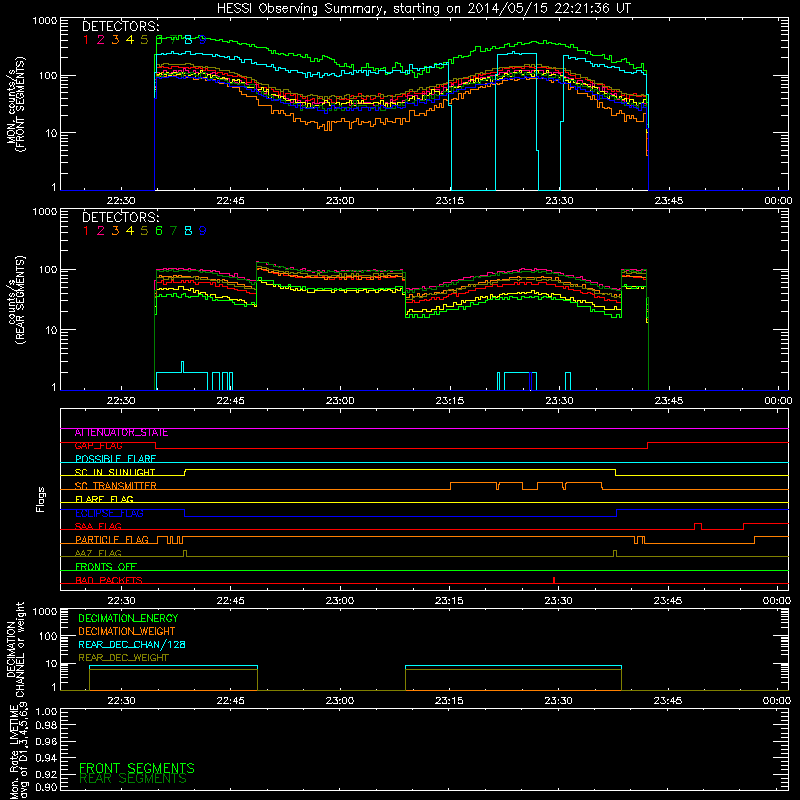
Task: Click the 1.00 tick on livetime axis
Action: pyautogui.click(x=46, y=711)
